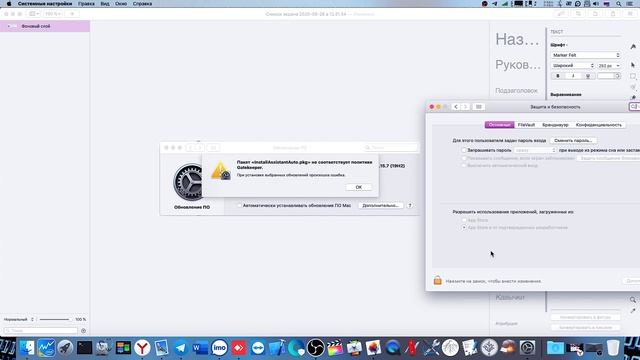Viewport: 640px width, 360px height.
Task: Open Xcode from the dock
Action: (x=277, y=348)
